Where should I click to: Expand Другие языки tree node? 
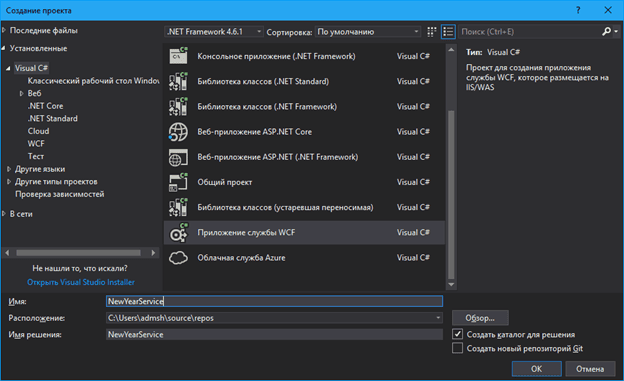pyautogui.click(x=9, y=169)
